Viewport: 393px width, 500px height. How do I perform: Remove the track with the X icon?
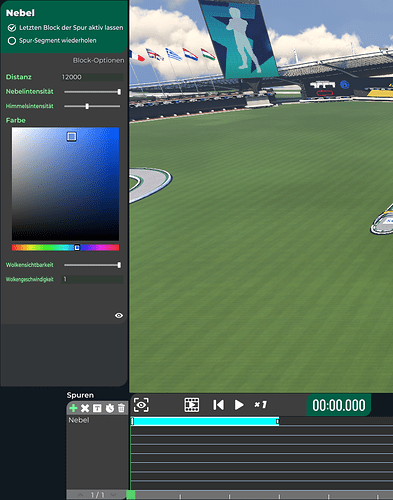click(x=85, y=408)
